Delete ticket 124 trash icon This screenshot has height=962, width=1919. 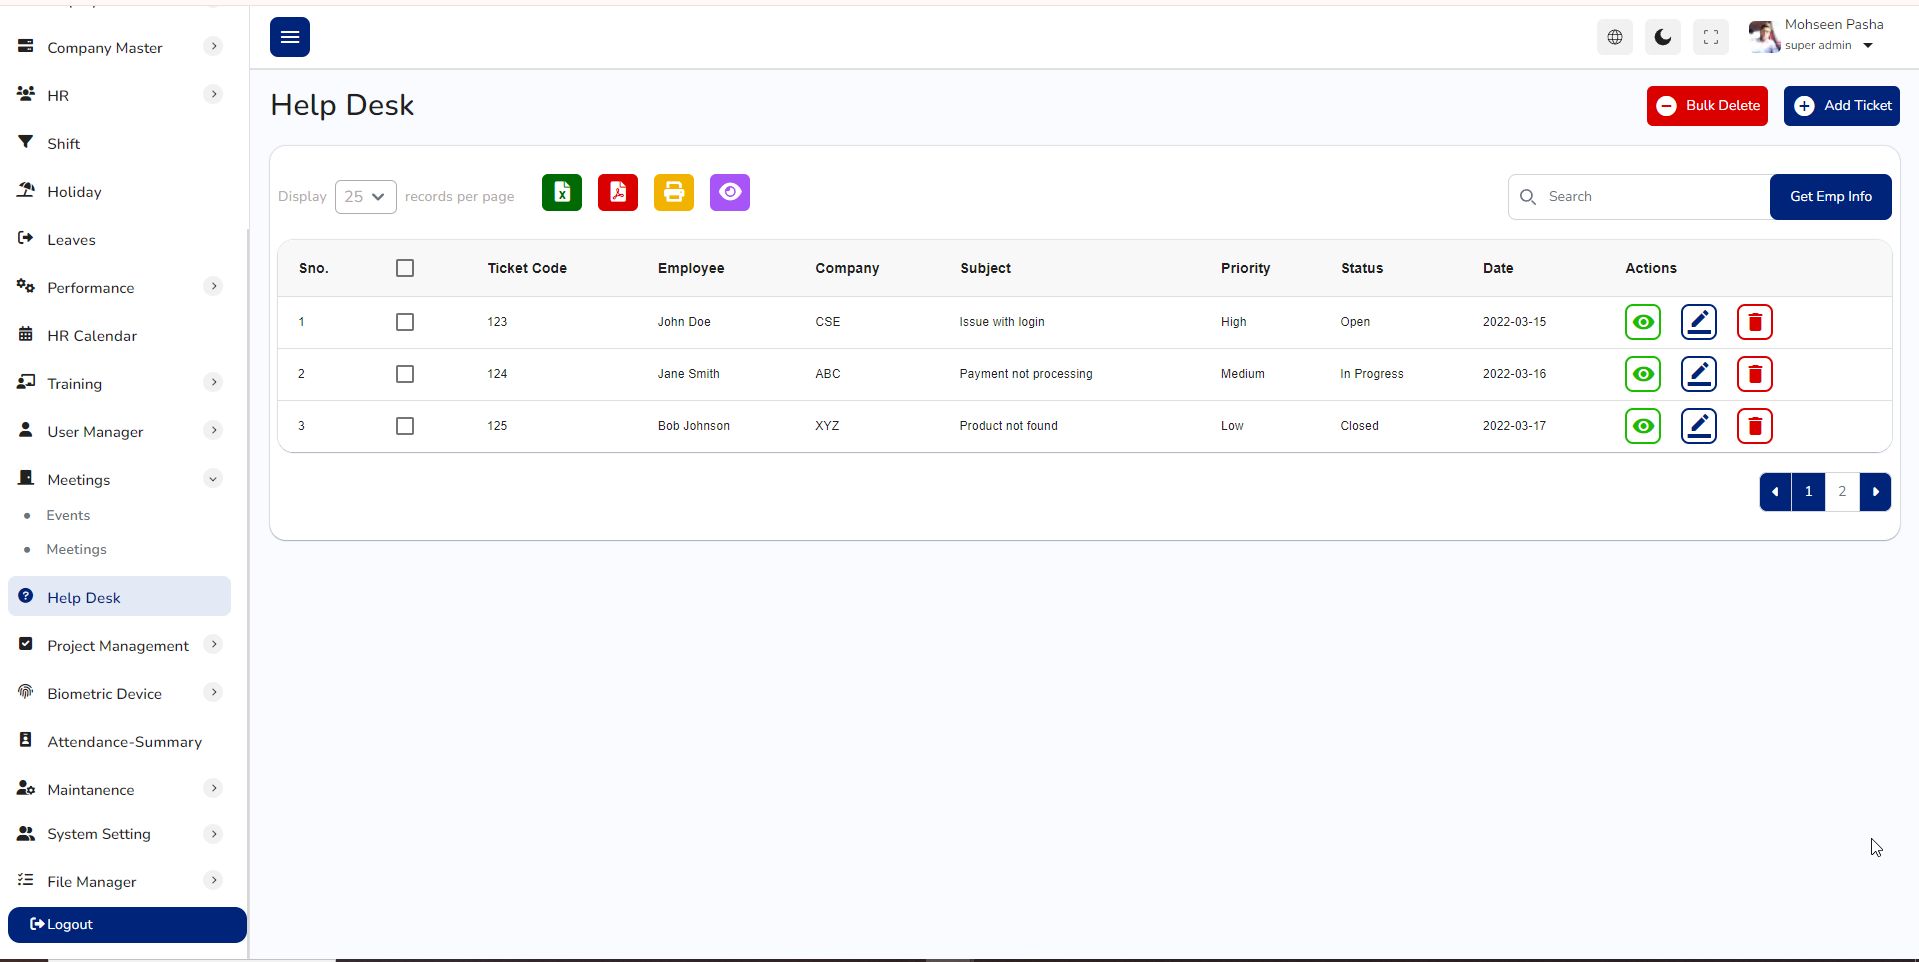point(1755,374)
